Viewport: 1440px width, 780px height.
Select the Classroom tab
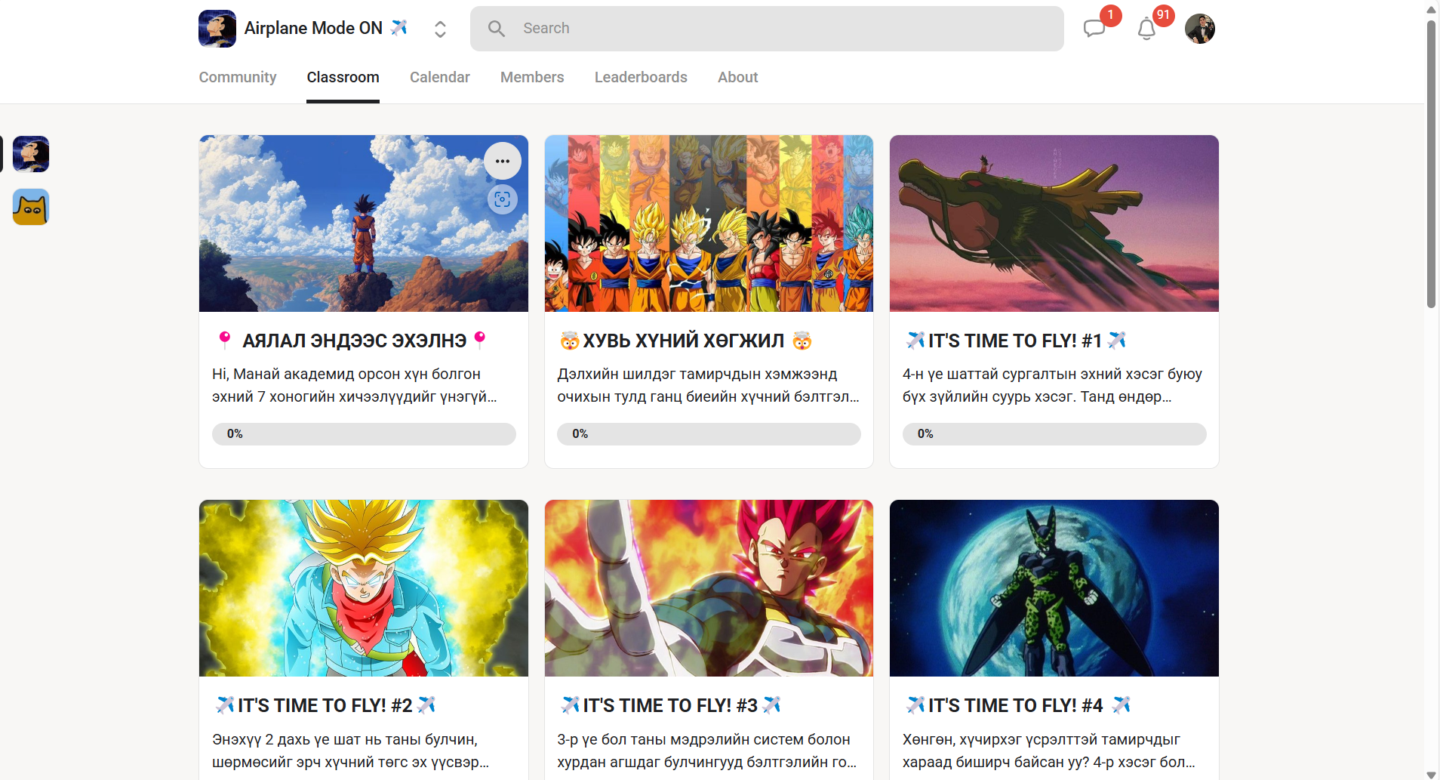343,77
